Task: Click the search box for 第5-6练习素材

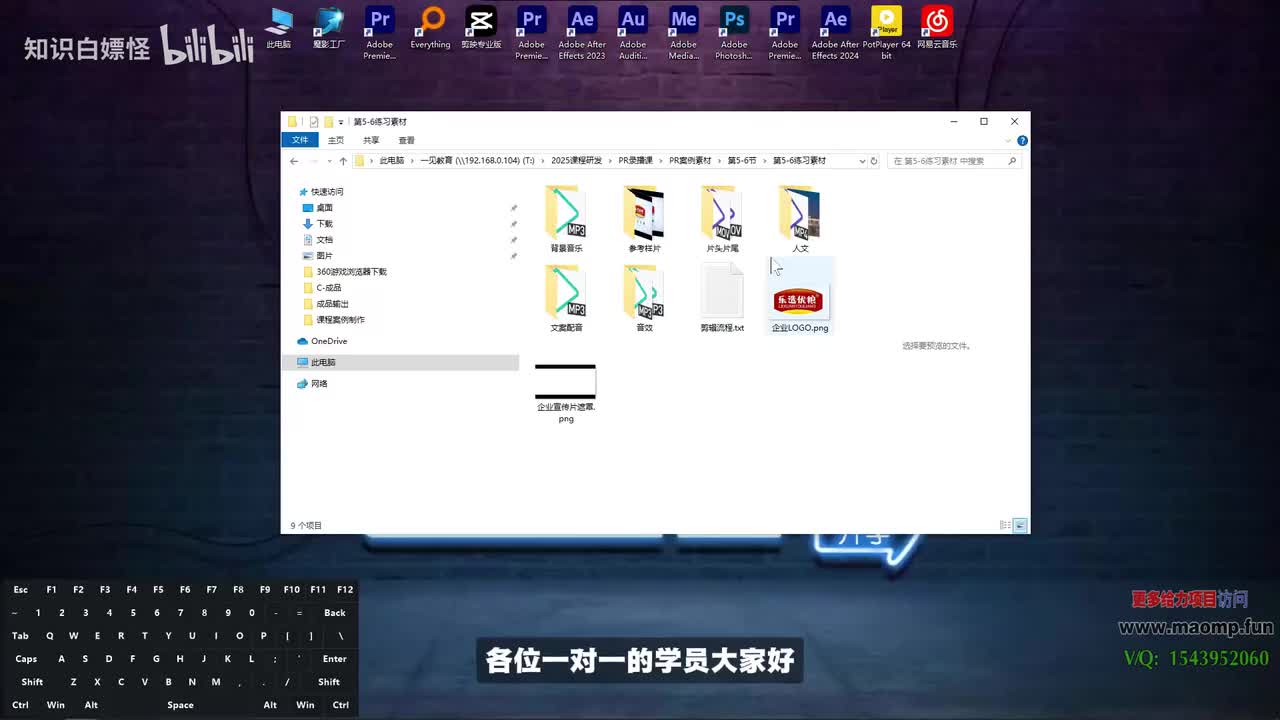Action: tap(954, 161)
